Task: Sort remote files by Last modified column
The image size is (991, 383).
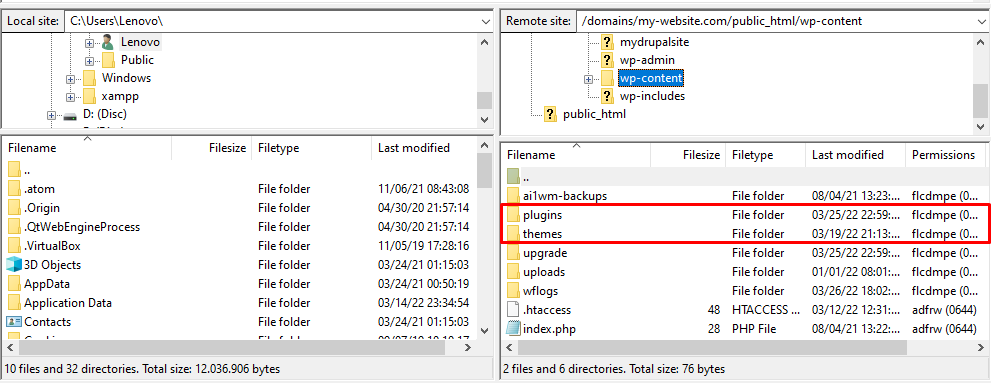Action: [x=848, y=155]
